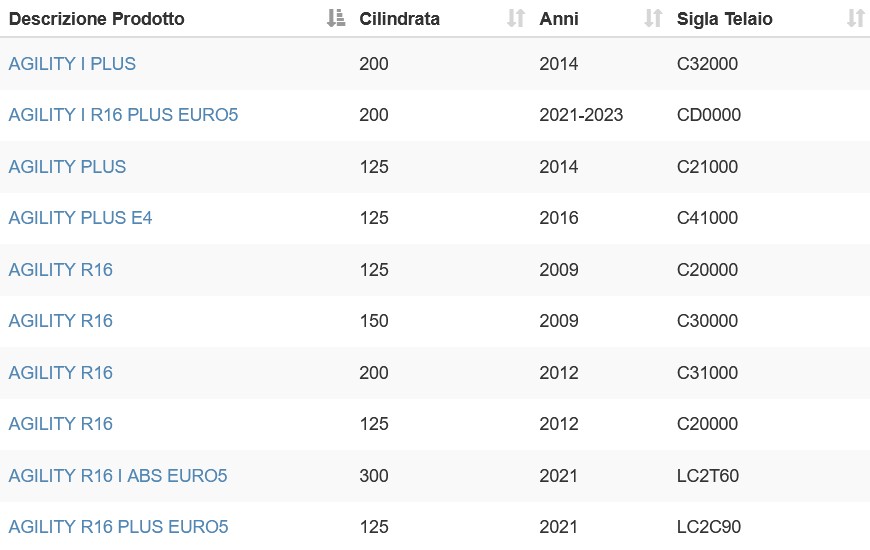Click the Sigla Telaio sort arrows

point(856,18)
